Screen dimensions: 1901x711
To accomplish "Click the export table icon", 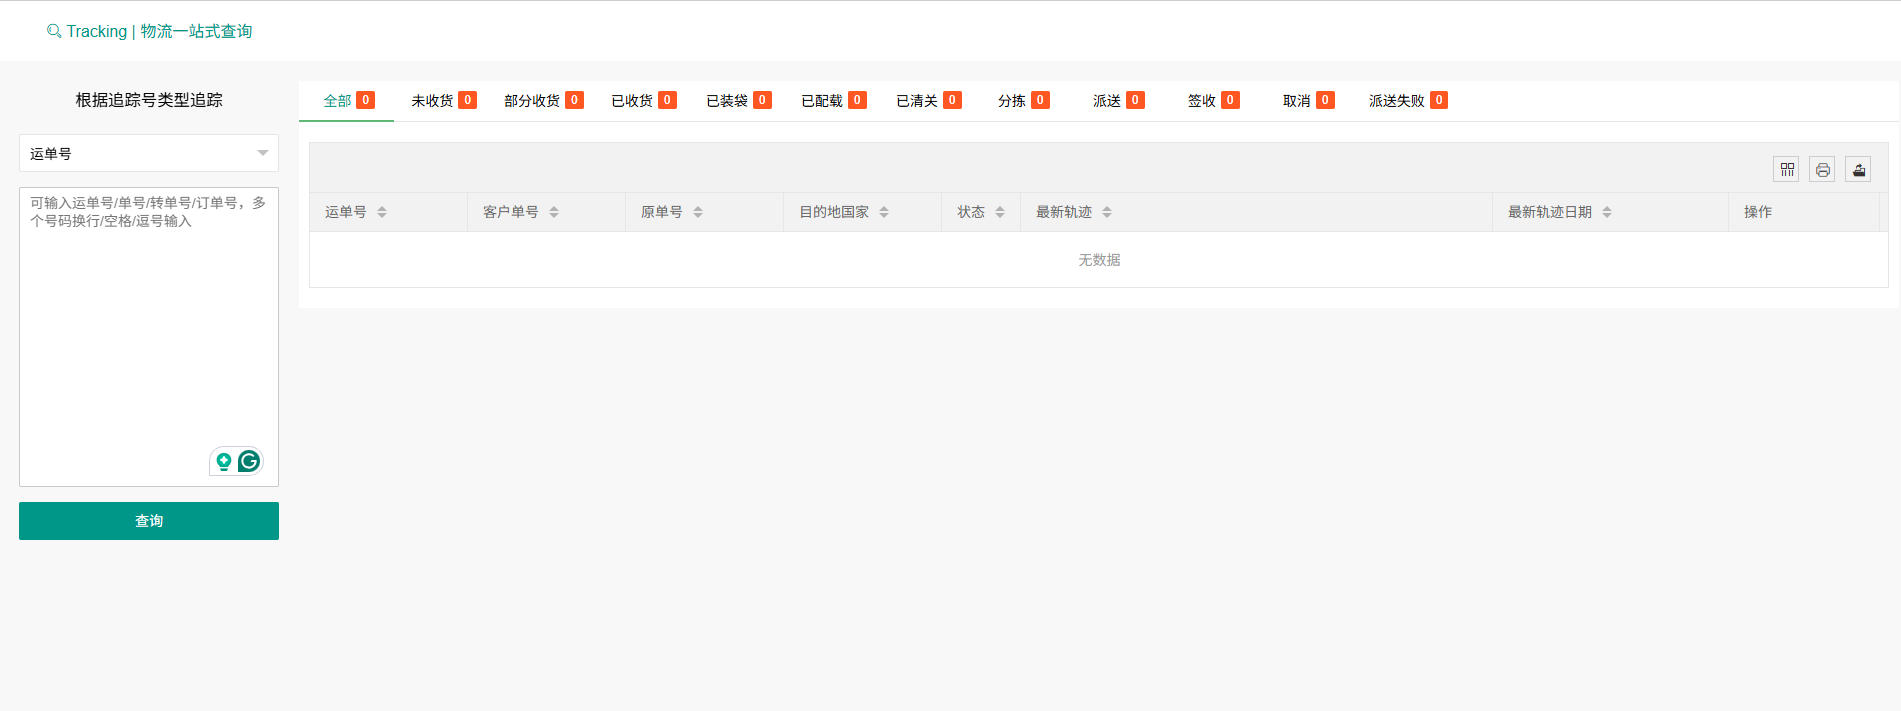I will (x=1858, y=170).
